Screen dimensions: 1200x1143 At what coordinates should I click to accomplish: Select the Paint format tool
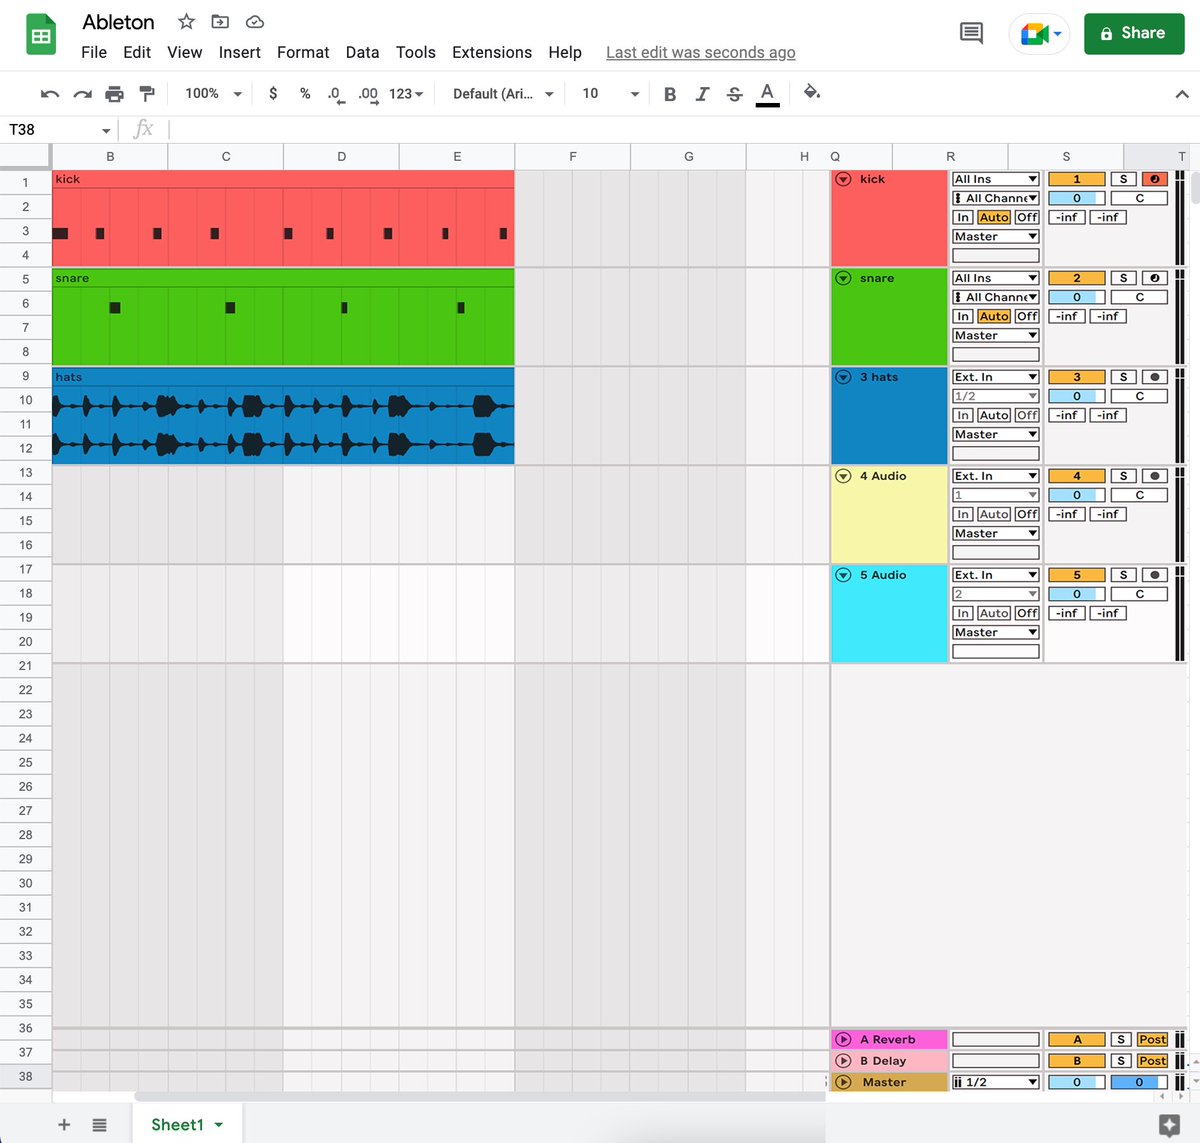(147, 93)
